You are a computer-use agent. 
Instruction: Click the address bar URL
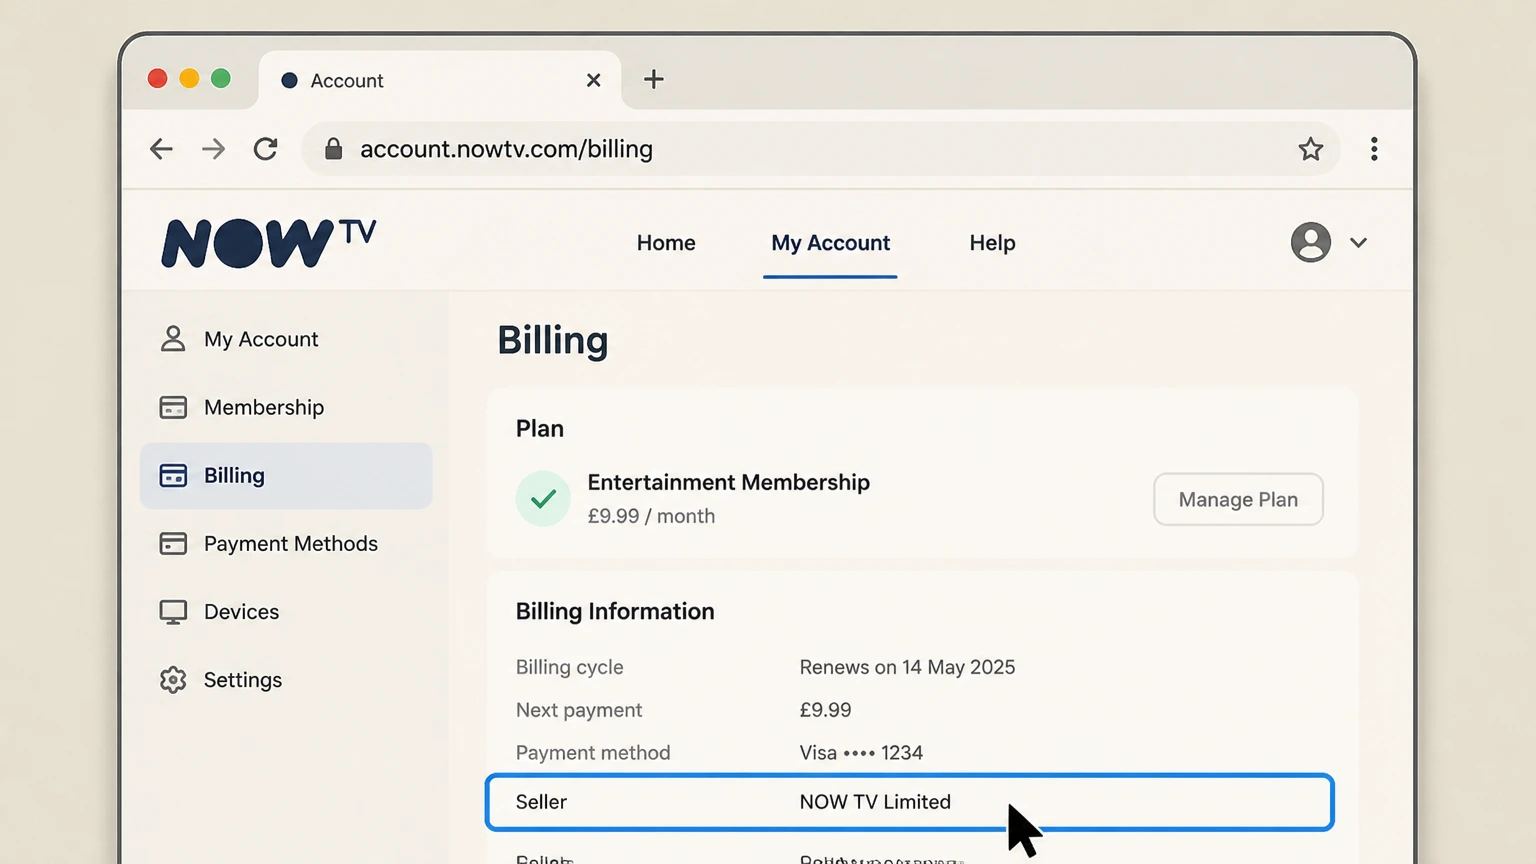[506, 149]
